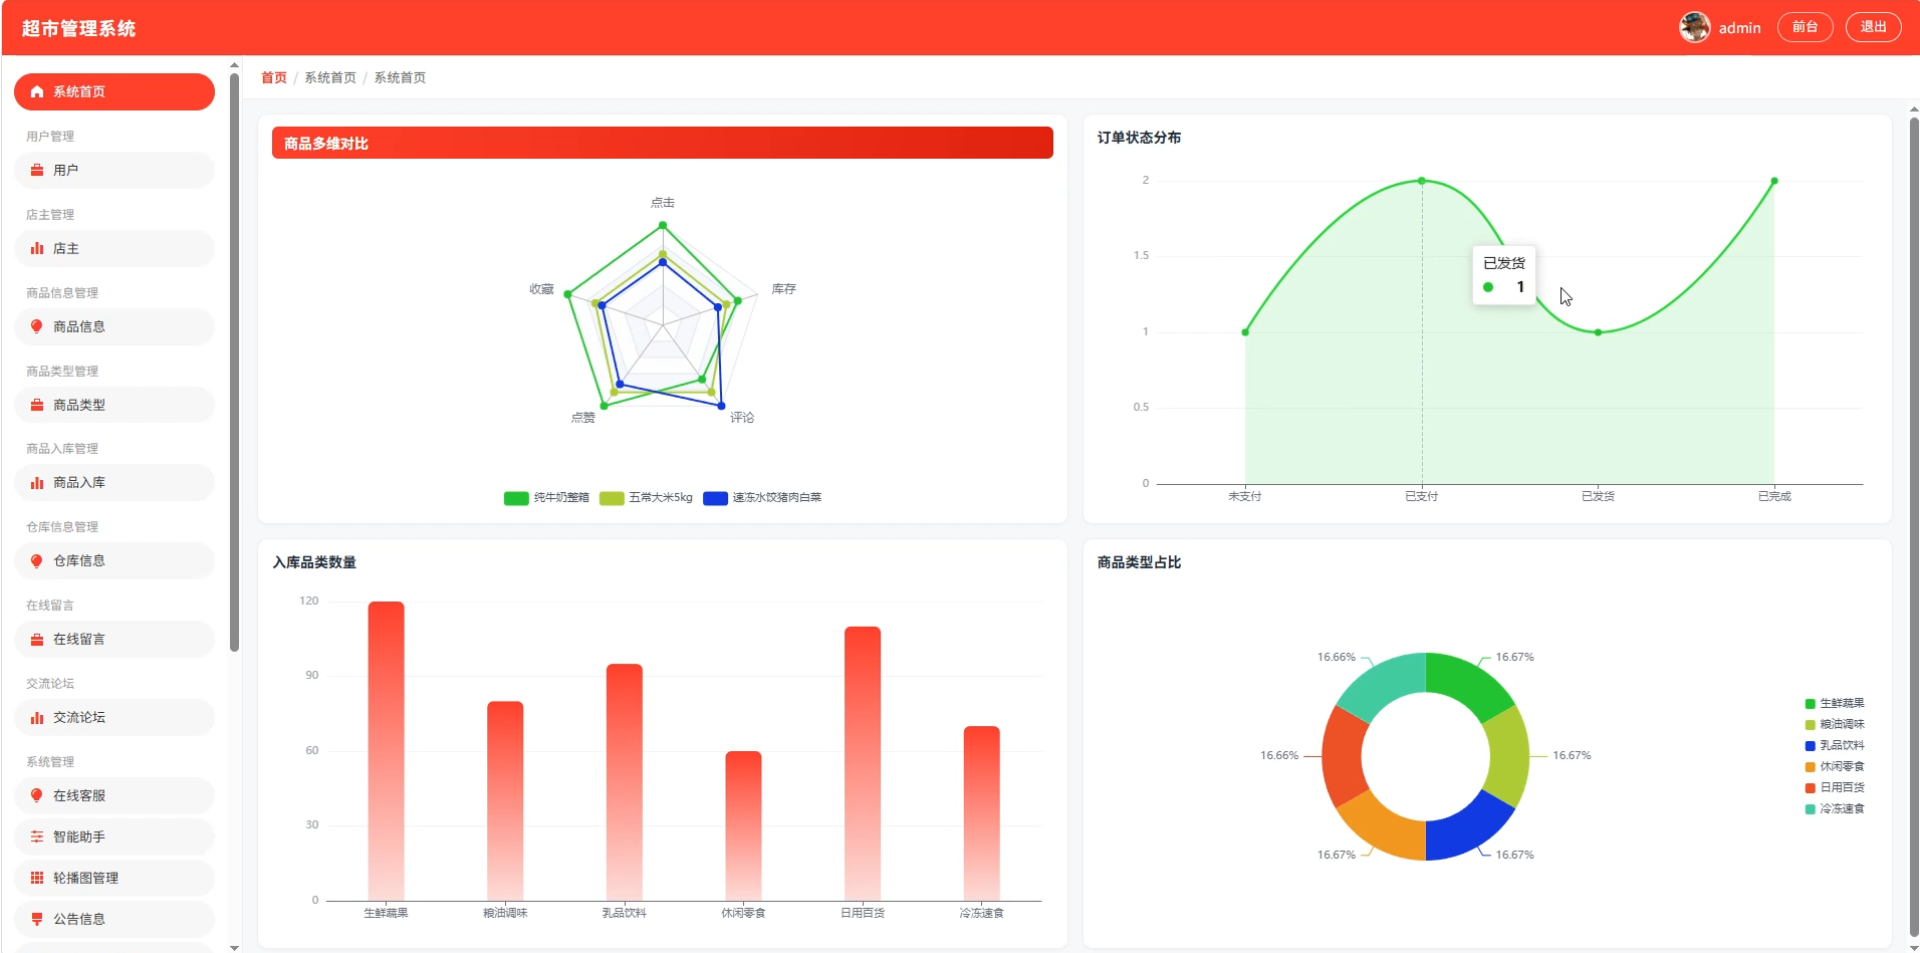Open the 在线留言 sidebar menu item
1920x953 pixels.
114,639
